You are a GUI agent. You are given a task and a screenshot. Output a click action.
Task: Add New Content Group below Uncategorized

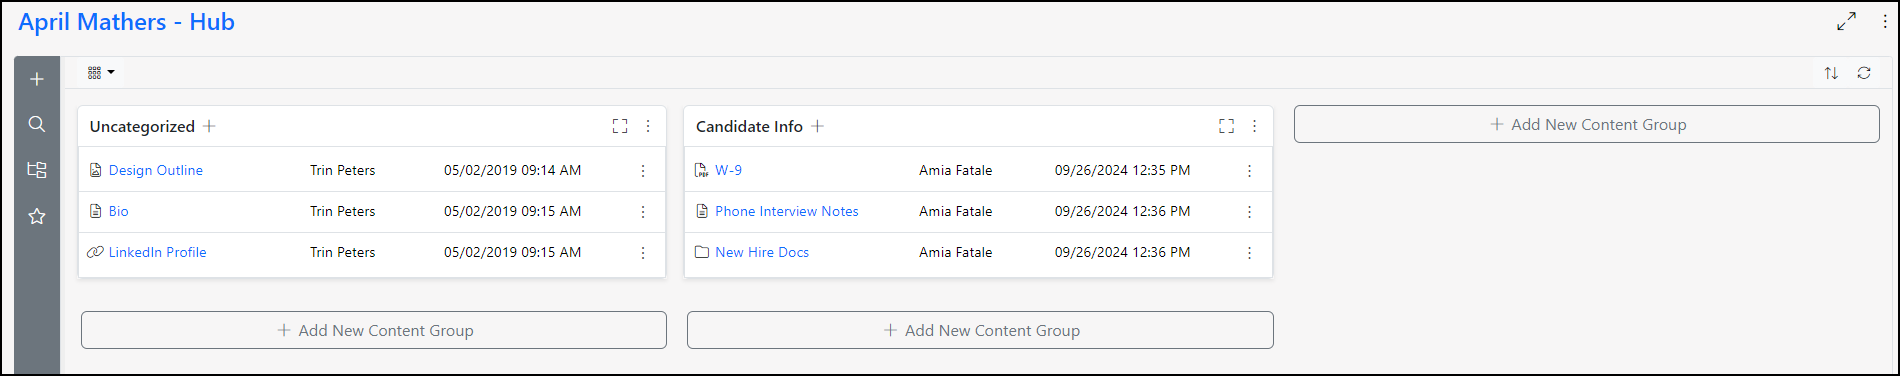(374, 330)
